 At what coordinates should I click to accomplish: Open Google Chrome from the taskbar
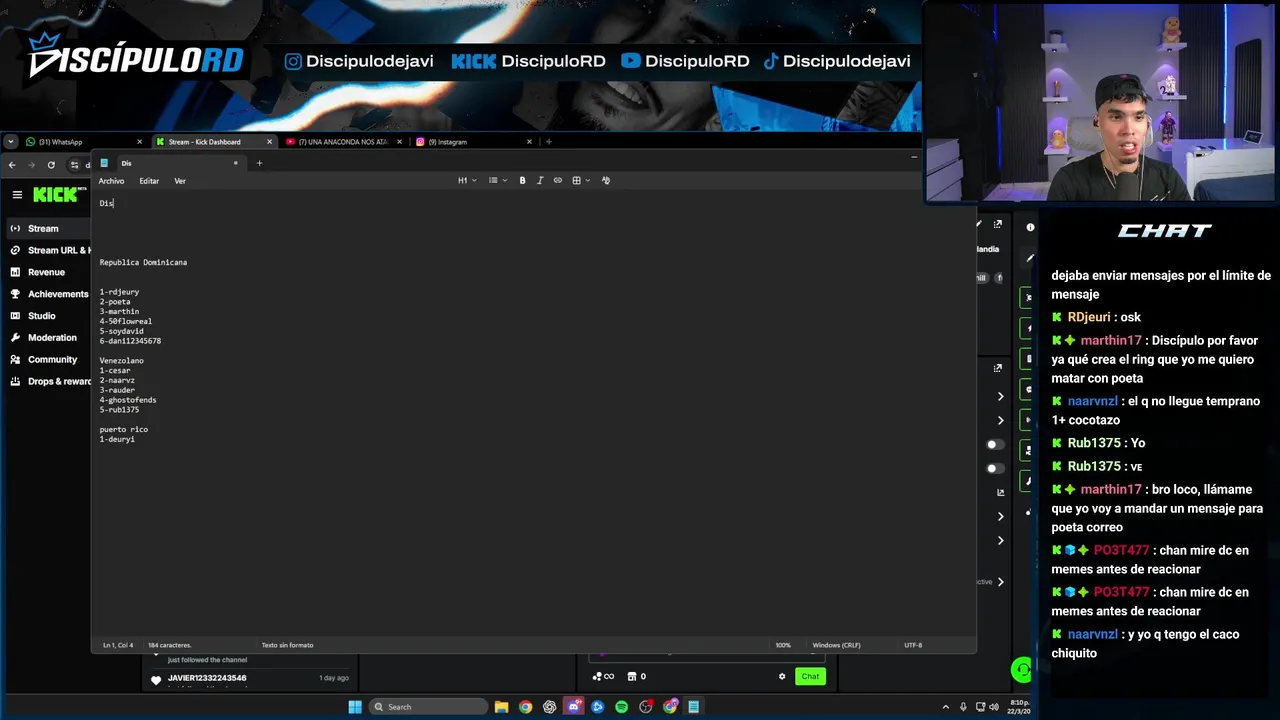click(526, 707)
